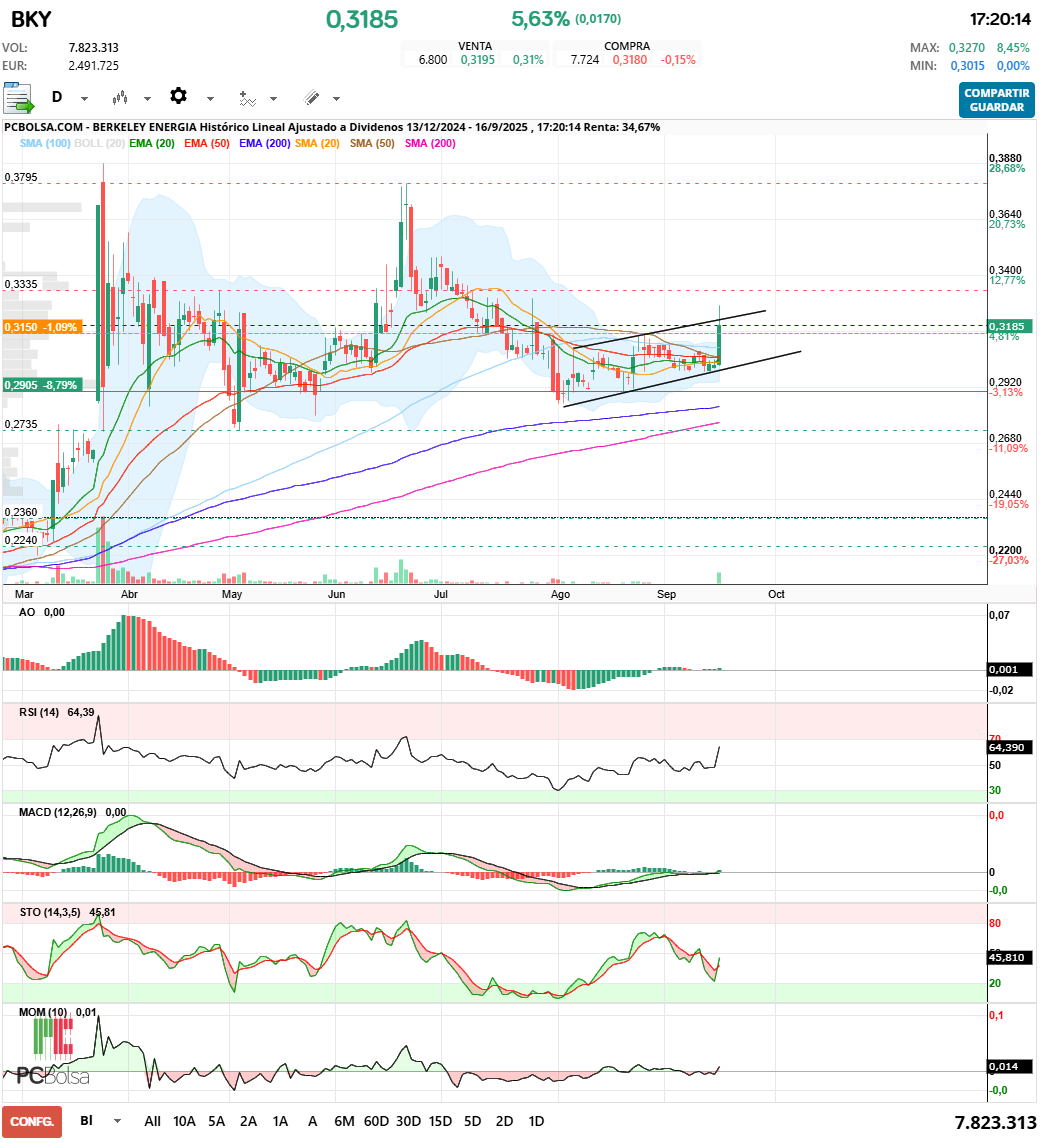Click the 0,3335 price level label
This screenshot has height=1143, width=1050.
click(x=21, y=284)
